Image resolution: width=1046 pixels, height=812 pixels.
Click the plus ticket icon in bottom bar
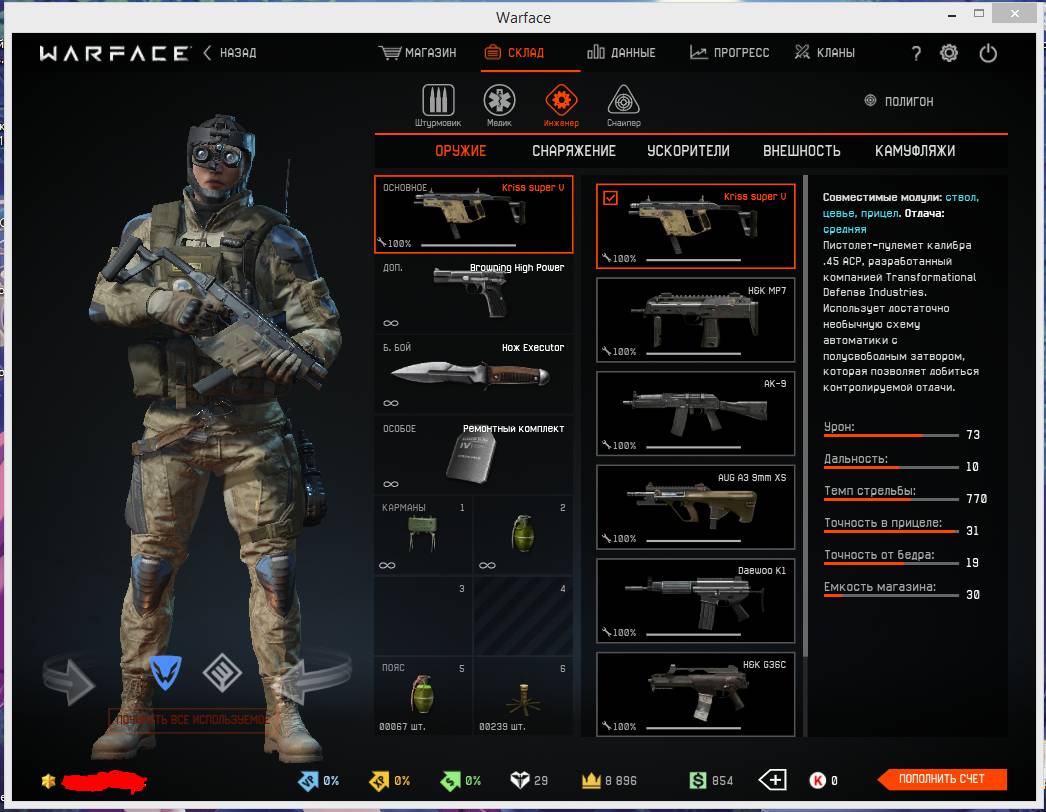click(x=772, y=779)
